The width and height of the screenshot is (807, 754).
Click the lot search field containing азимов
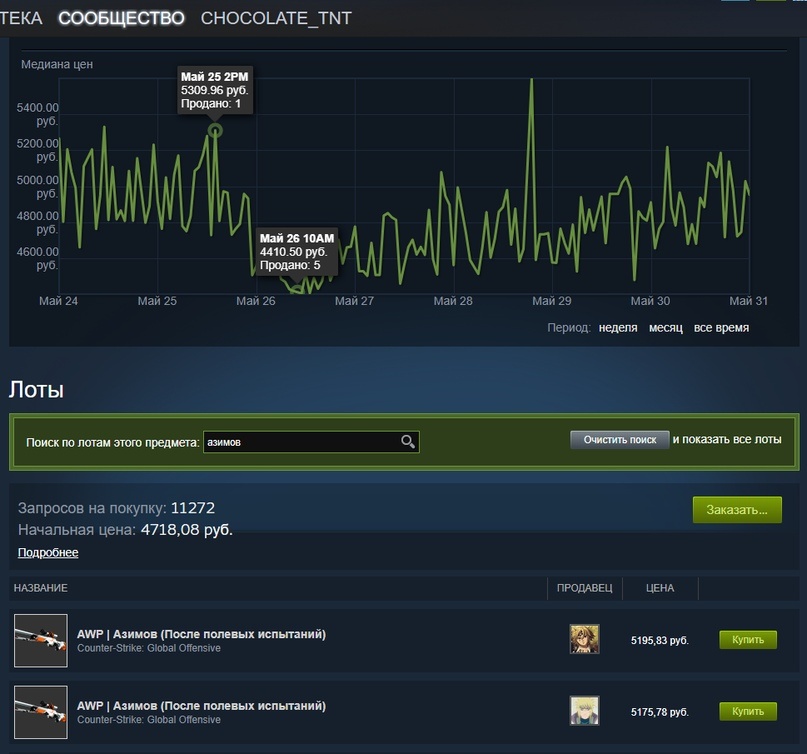coord(311,442)
